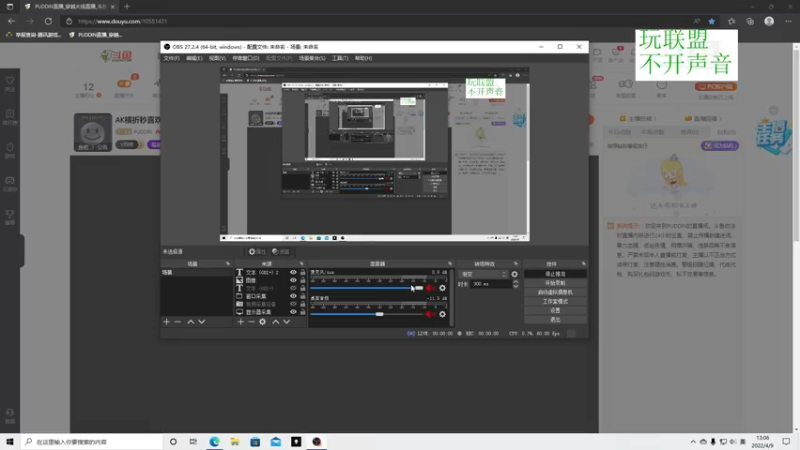Screen dimensions: 800x450
Task: Move selected source up in sources list
Action: (x=276, y=322)
